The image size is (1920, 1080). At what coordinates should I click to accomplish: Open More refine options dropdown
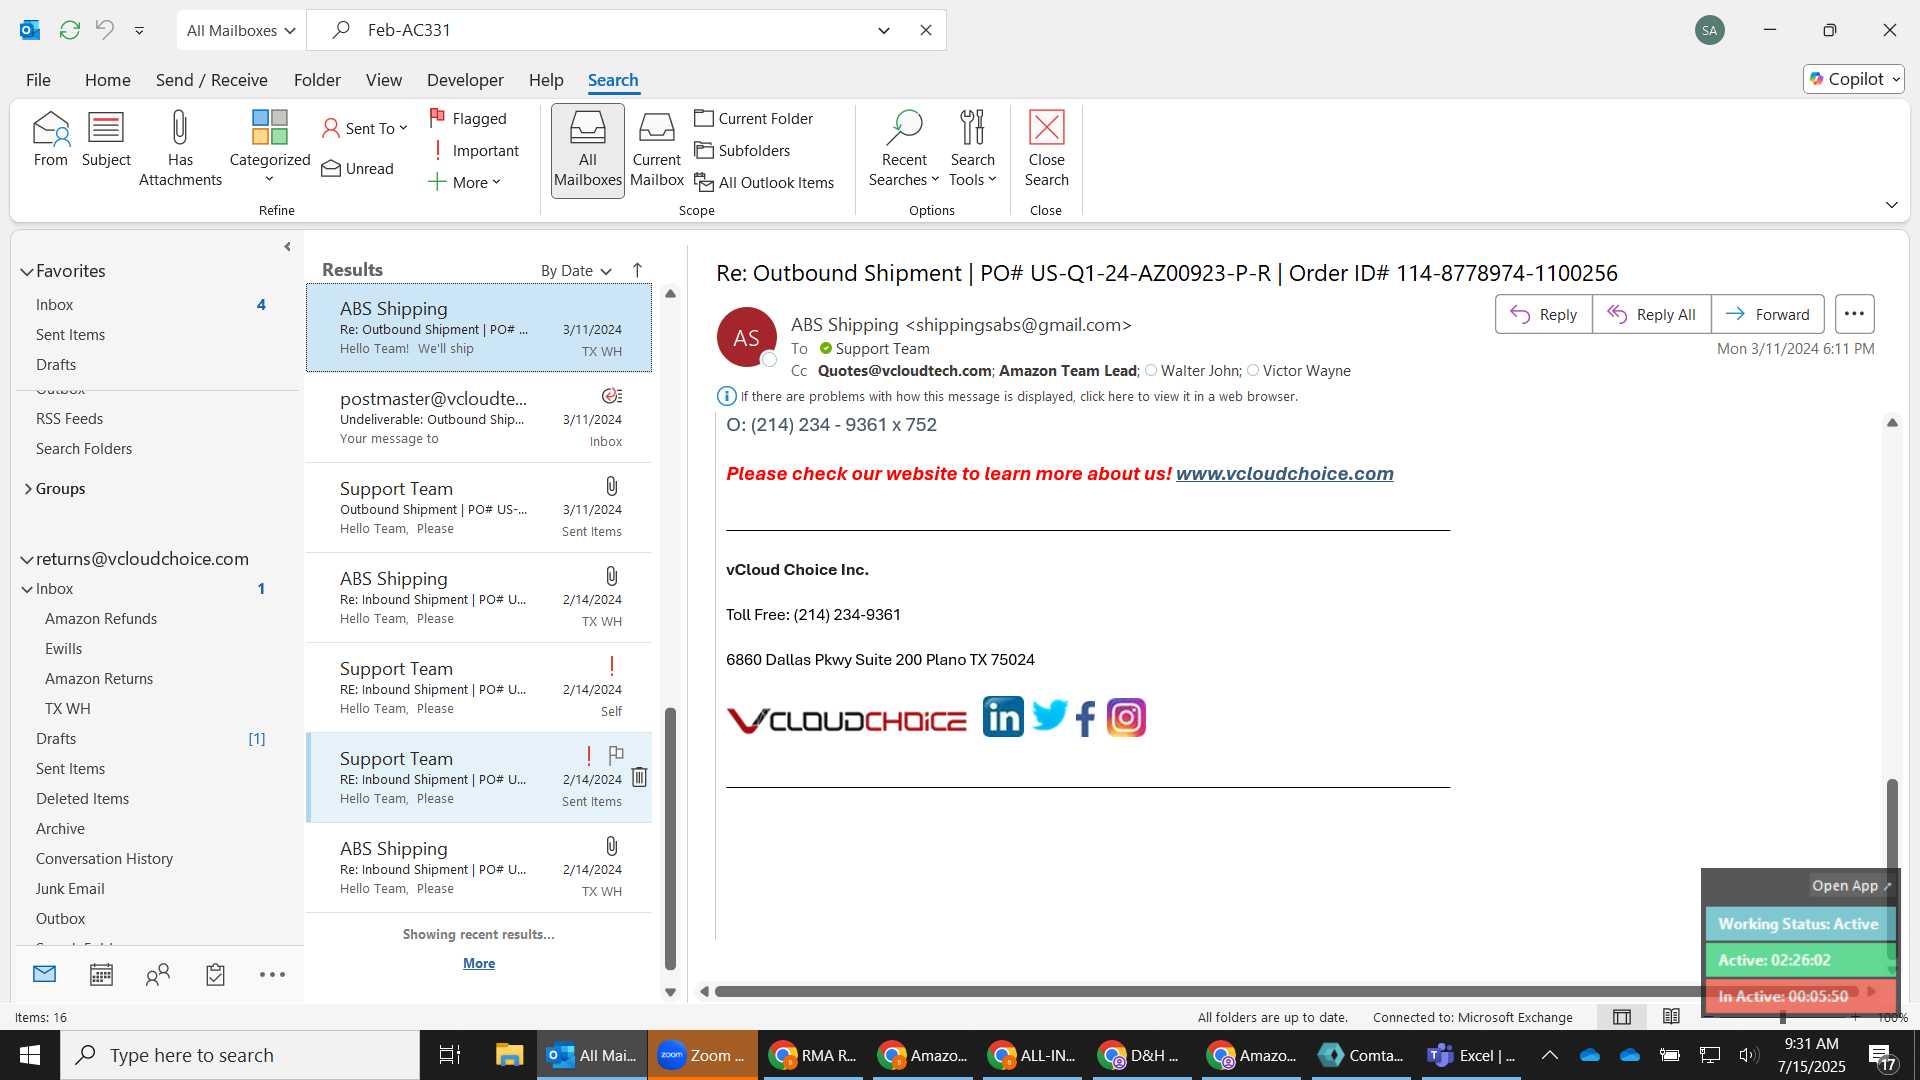click(464, 182)
